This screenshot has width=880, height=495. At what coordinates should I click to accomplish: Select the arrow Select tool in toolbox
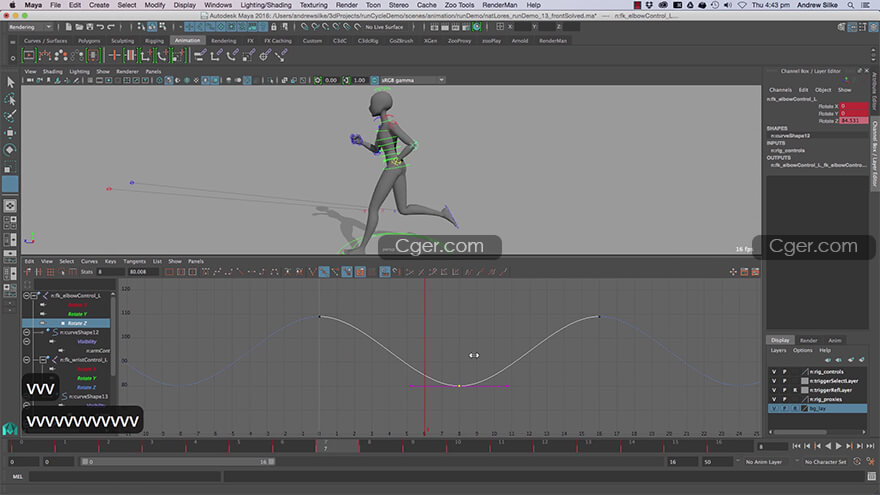[10, 82]
